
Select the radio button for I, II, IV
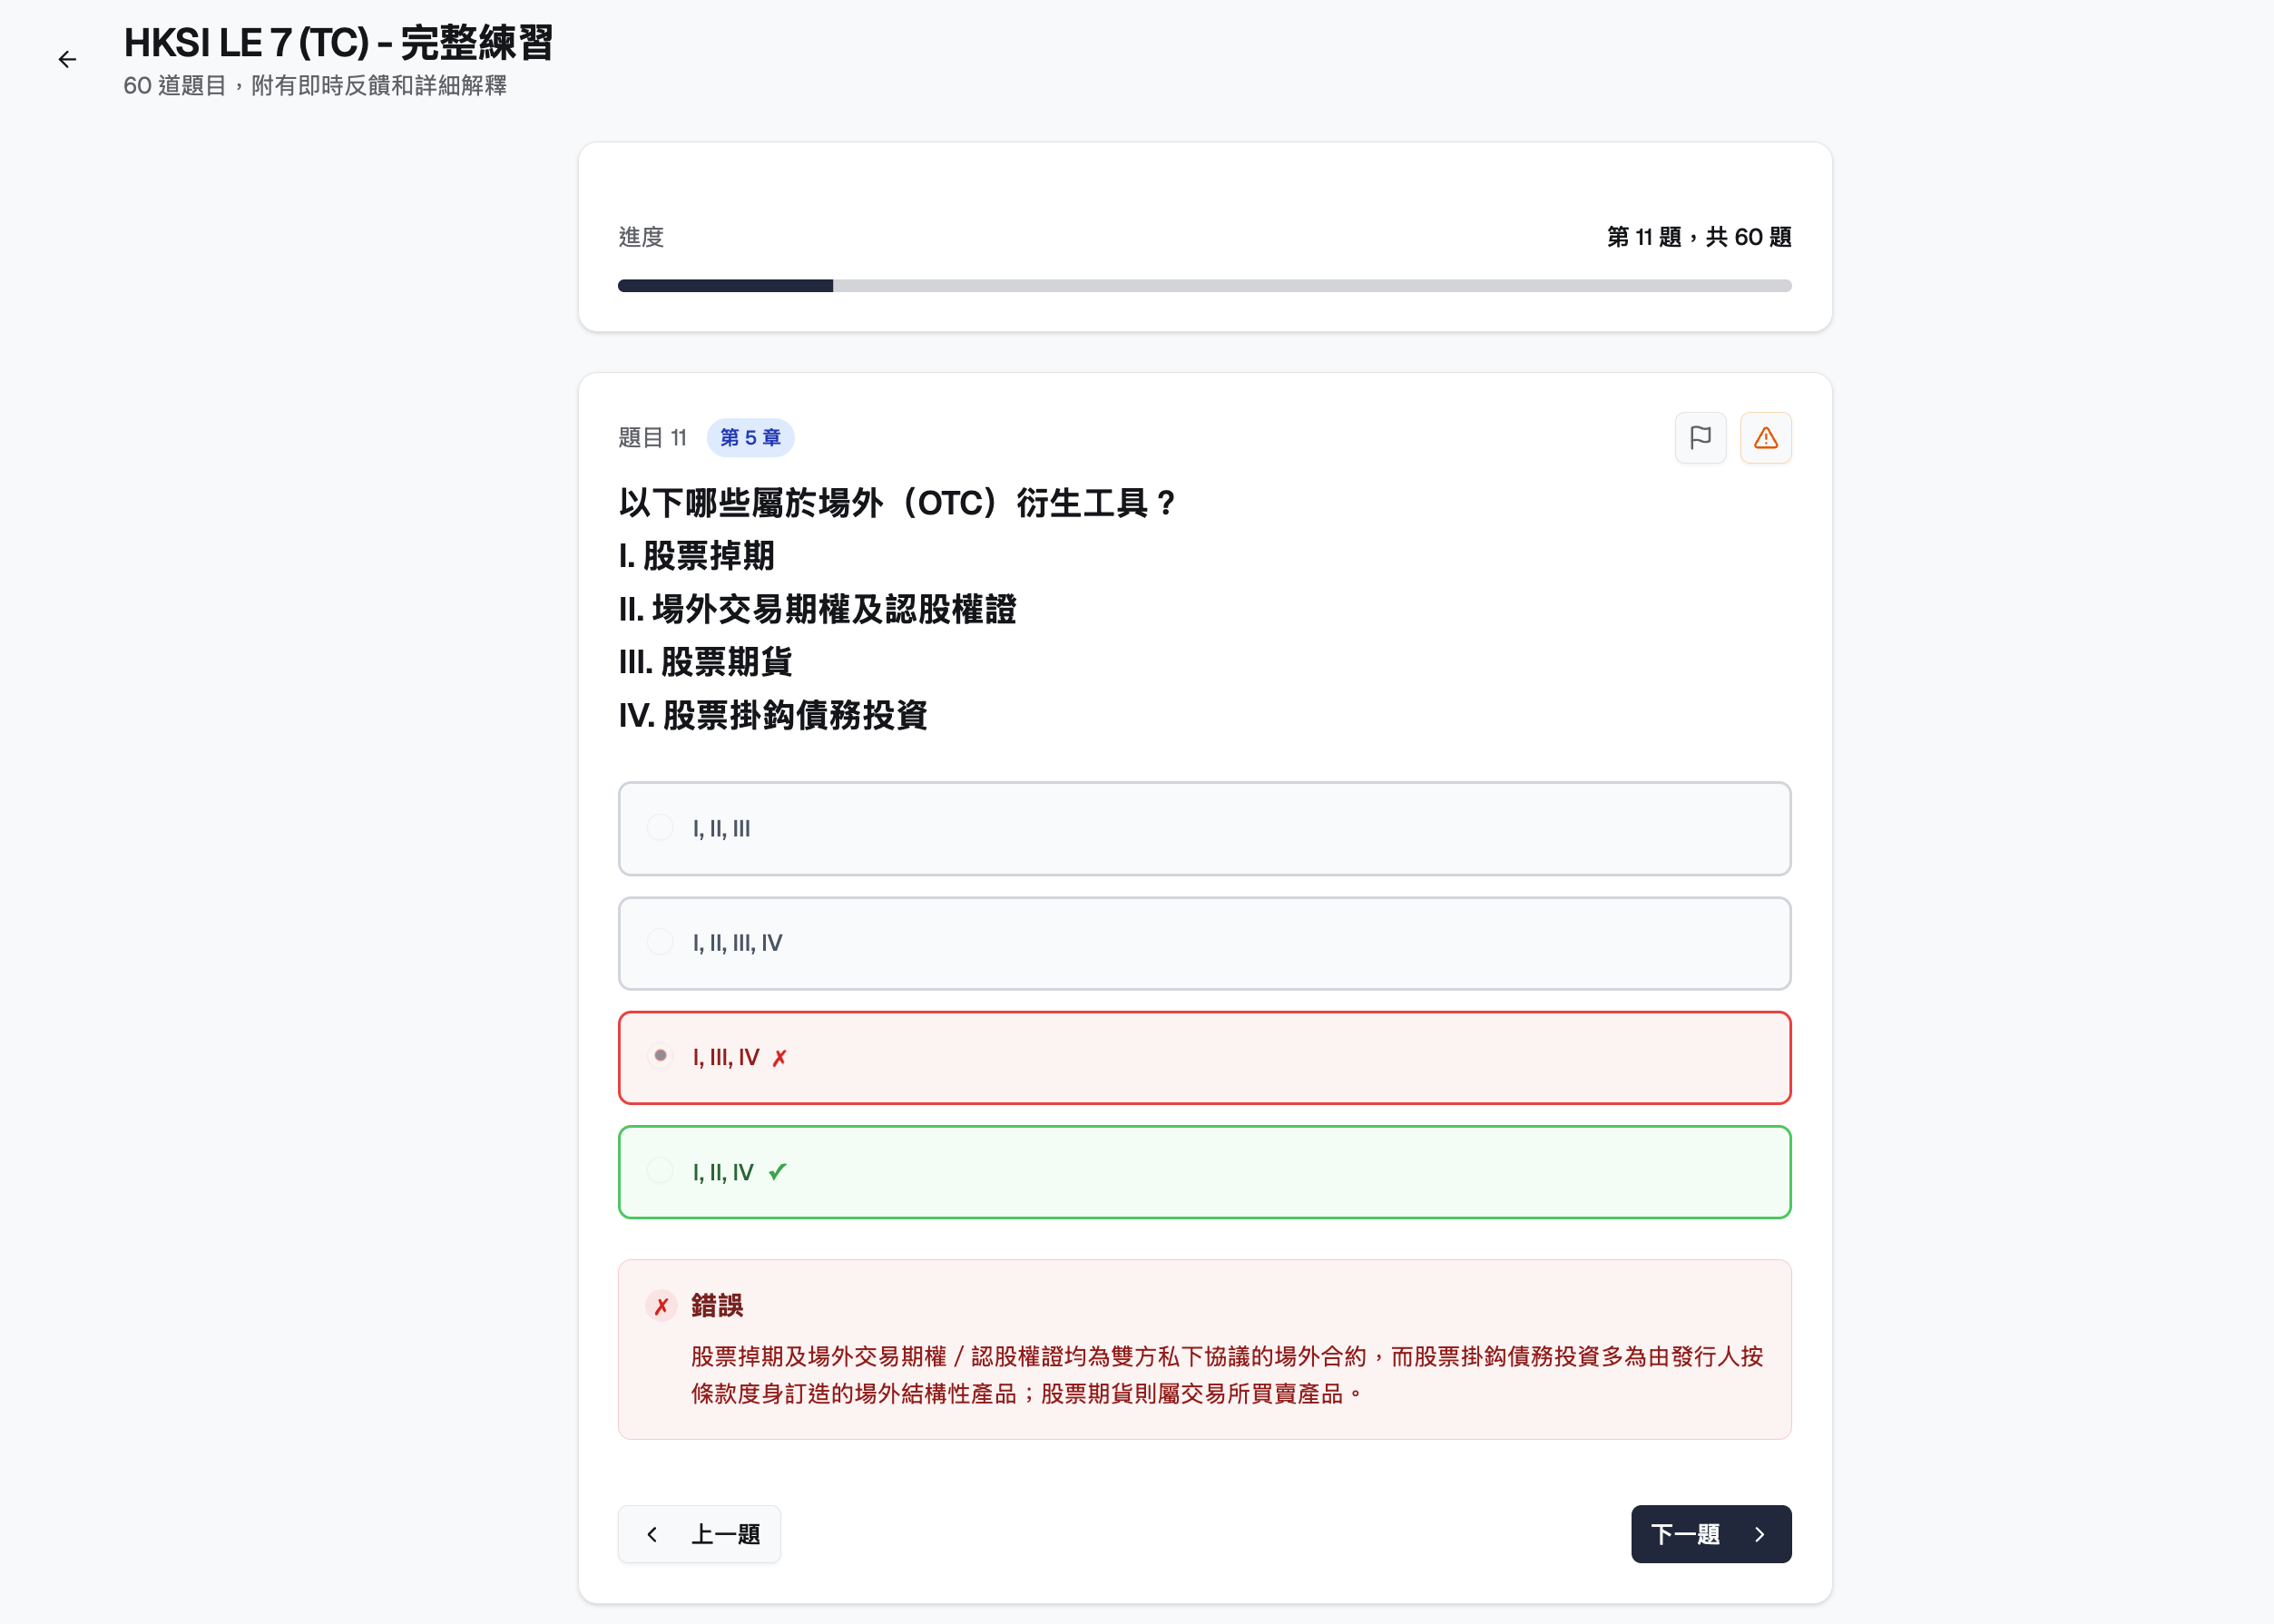click(x=660, y=1171)
